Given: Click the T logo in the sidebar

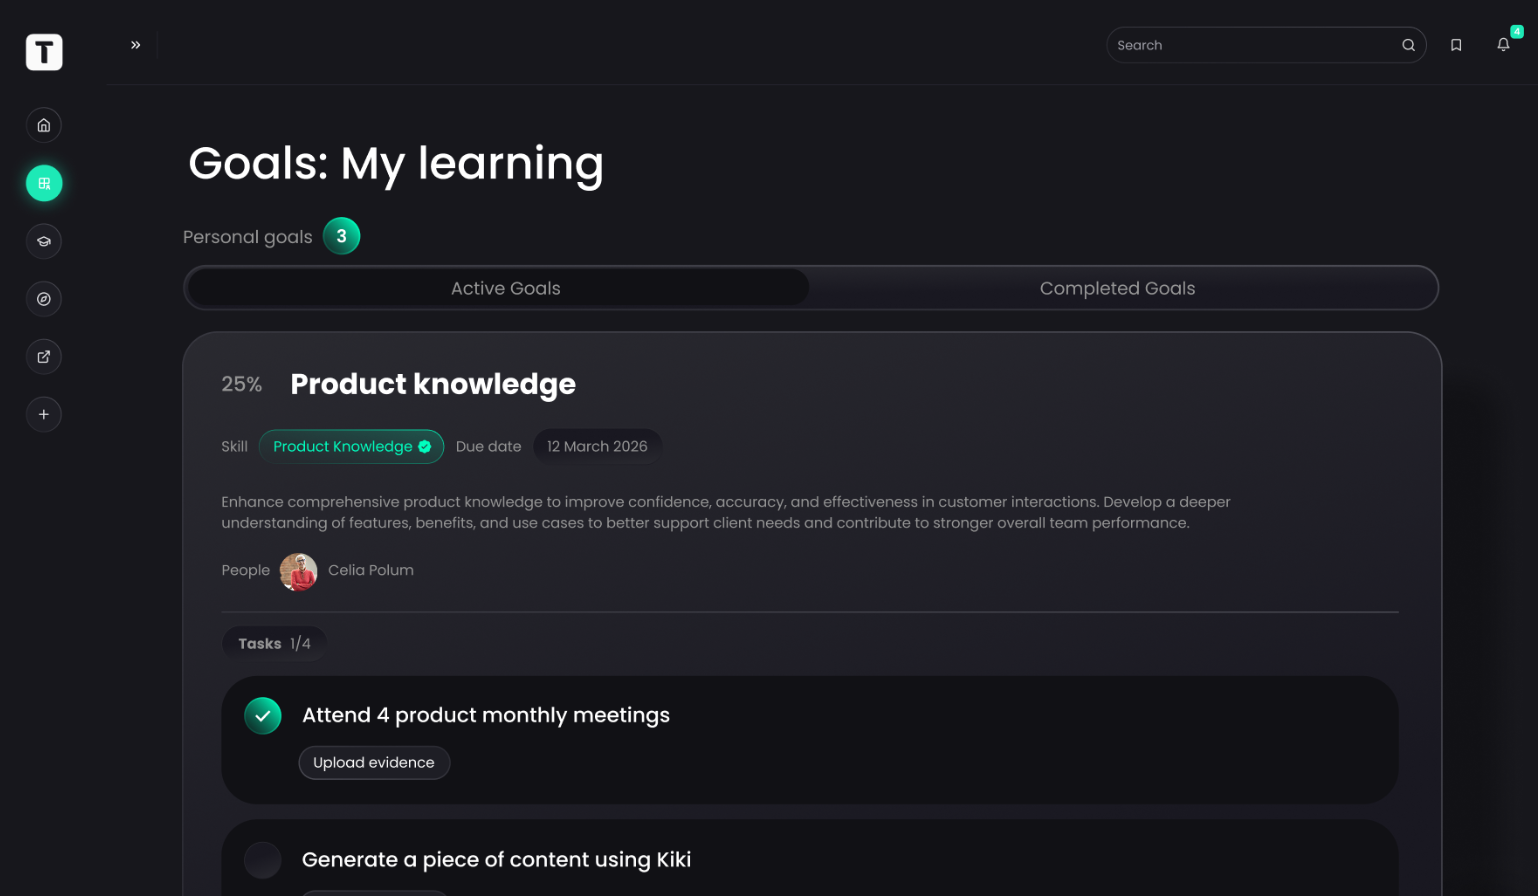Looking at the screenshot, I should pyautogui.click(x=44, y=52).
